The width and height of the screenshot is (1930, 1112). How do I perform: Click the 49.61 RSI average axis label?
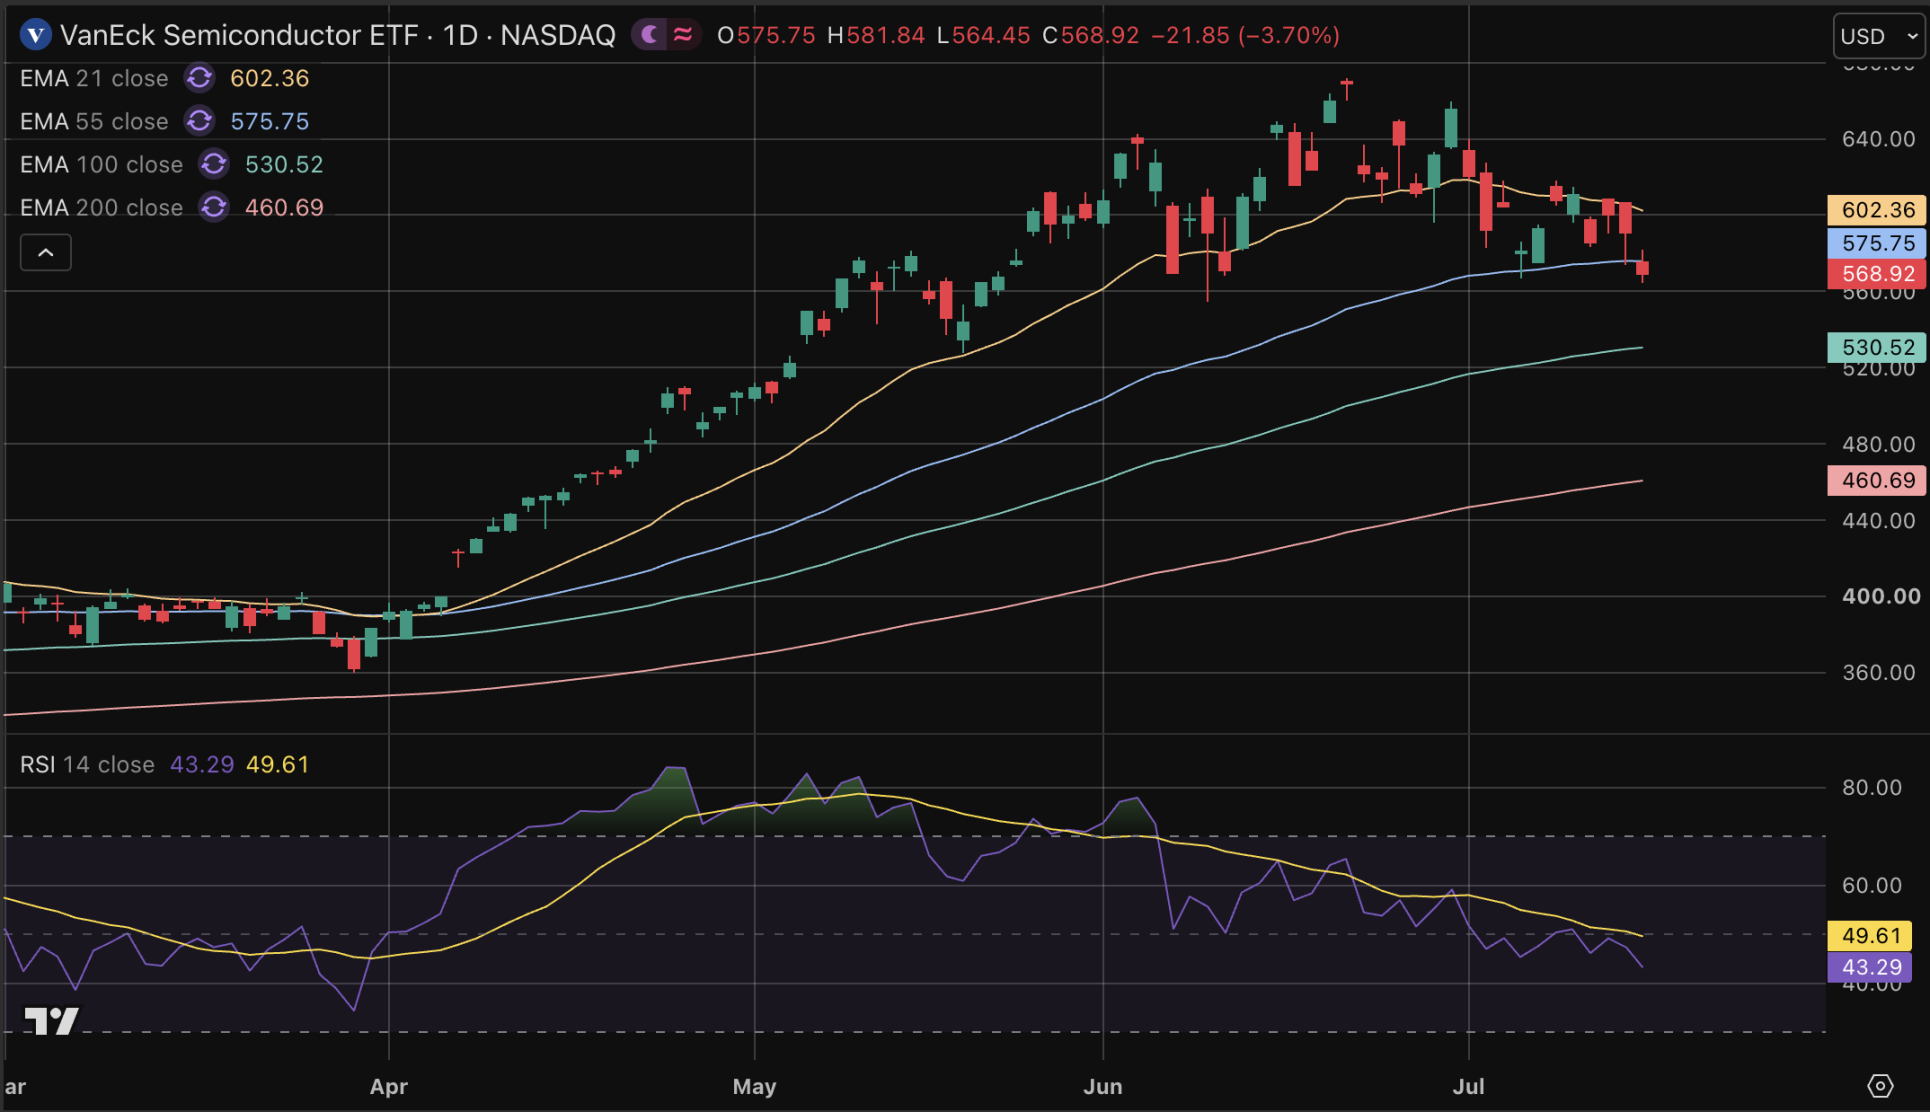[1870, 936]
